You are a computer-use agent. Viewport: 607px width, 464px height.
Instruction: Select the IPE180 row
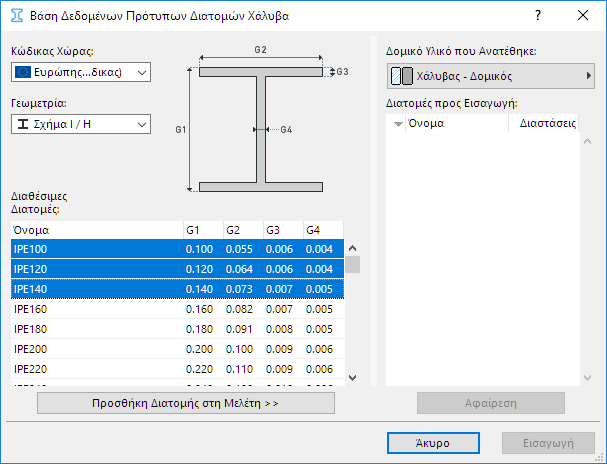point(177,329)
